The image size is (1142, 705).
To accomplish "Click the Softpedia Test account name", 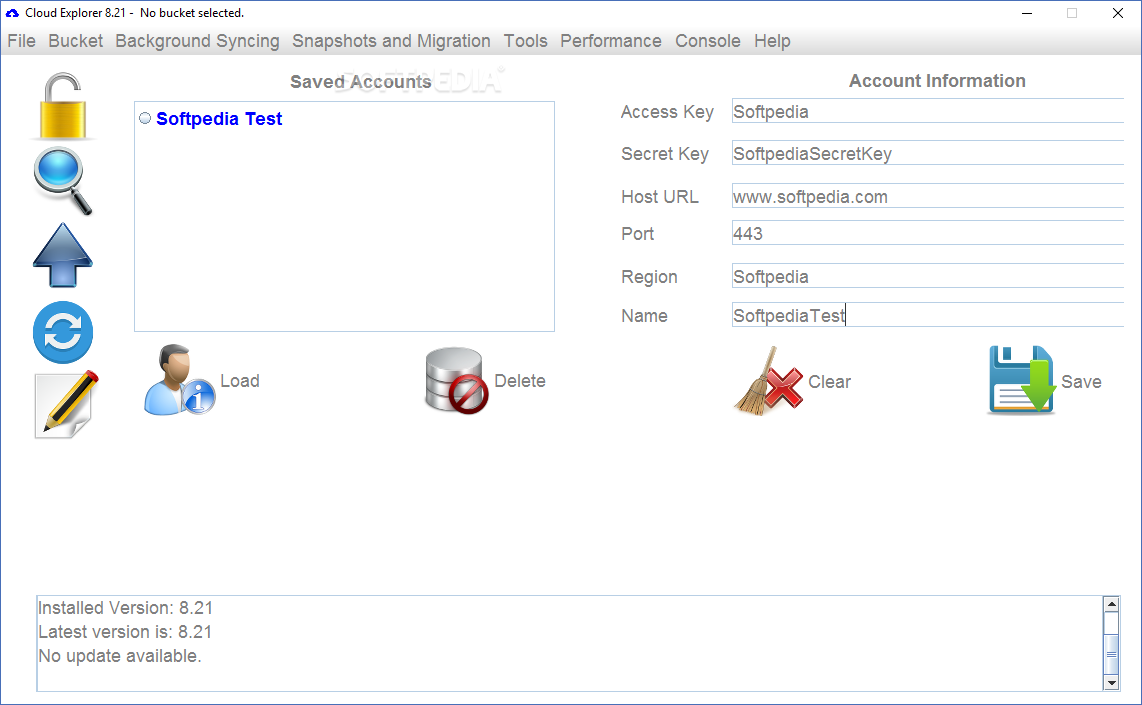I will click(x=218, y=119).
